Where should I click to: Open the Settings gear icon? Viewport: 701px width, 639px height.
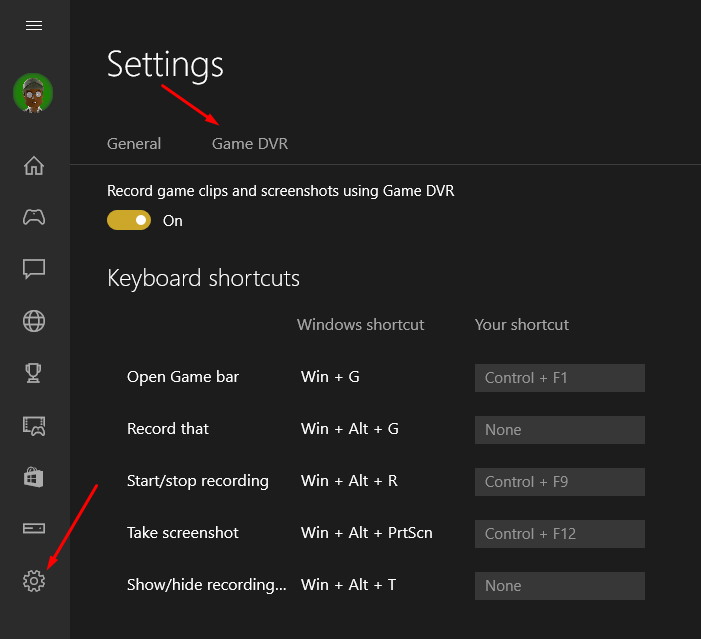pyautogui.click(x=34, y=581)
